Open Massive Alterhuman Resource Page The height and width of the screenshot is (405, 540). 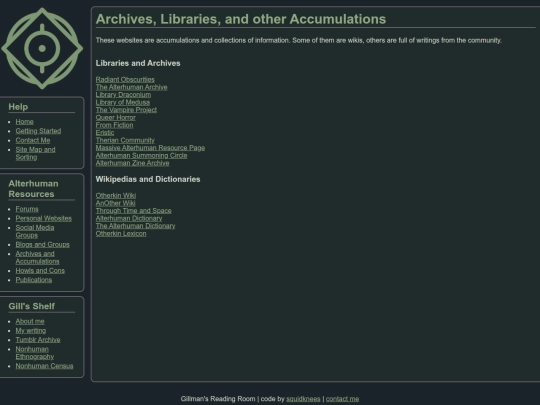[x=150, y=148]
